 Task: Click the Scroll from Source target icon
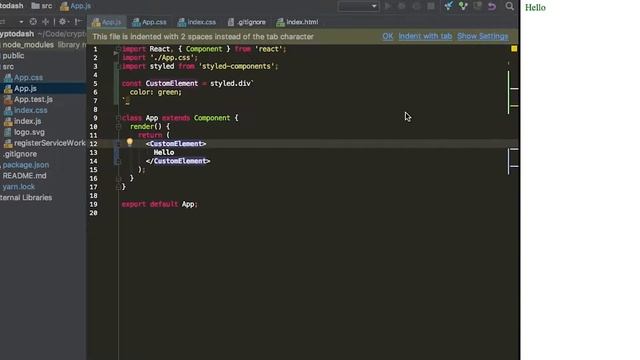[33, 22]
